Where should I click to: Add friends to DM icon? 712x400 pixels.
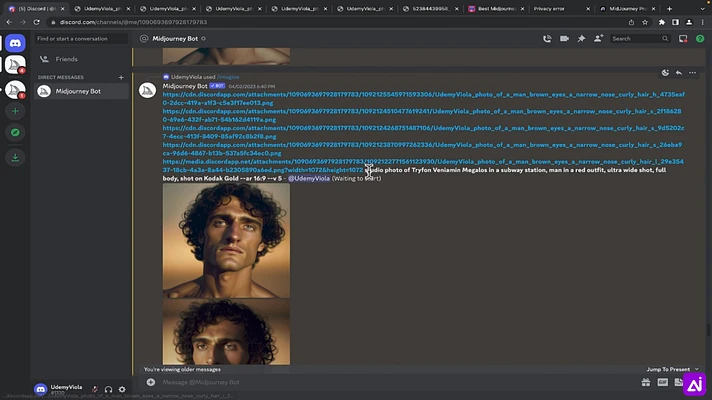(598, 39)
